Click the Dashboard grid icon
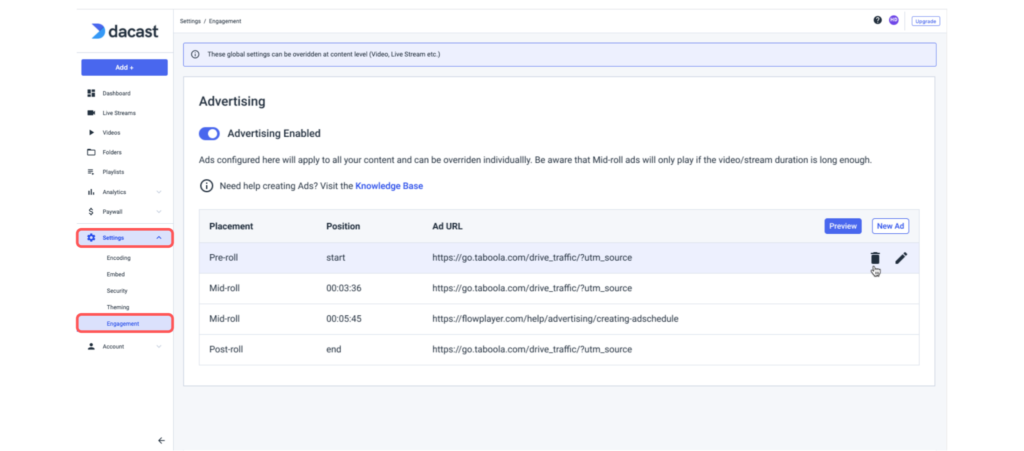The width and height of the screenshot is (1024, 451). click(x=91, y=93)
